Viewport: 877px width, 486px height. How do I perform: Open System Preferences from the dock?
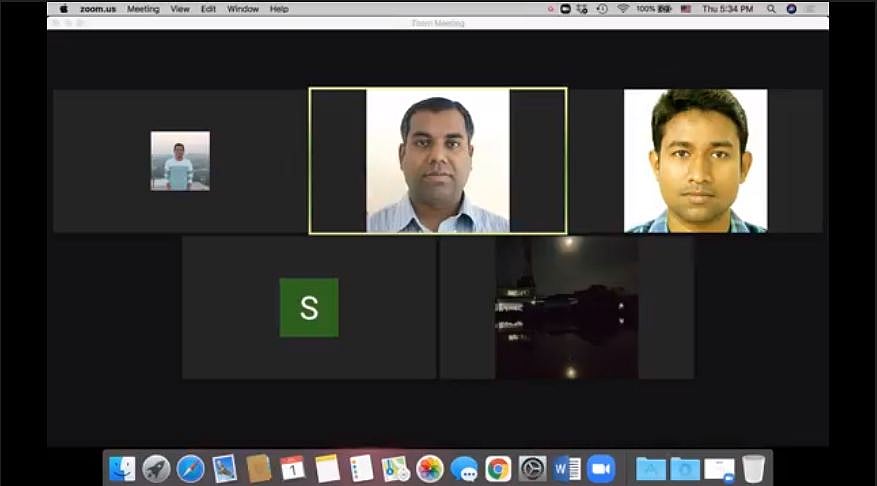tap(532, 468)
